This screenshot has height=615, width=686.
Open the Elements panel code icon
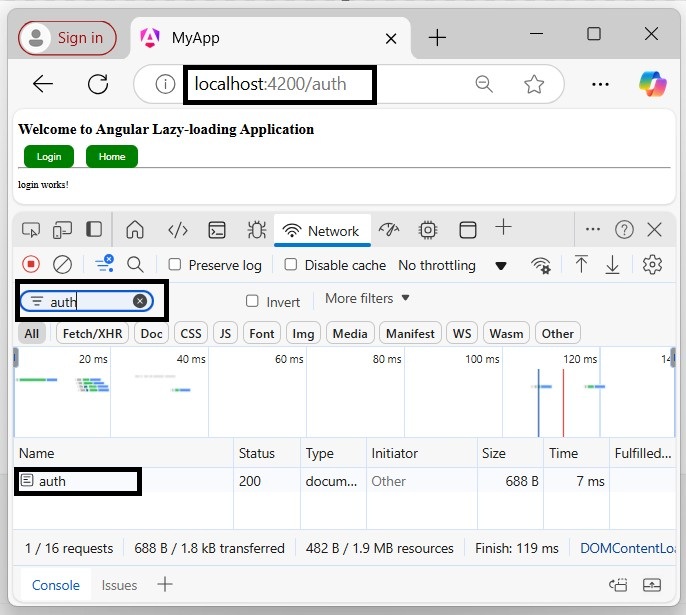178,230
